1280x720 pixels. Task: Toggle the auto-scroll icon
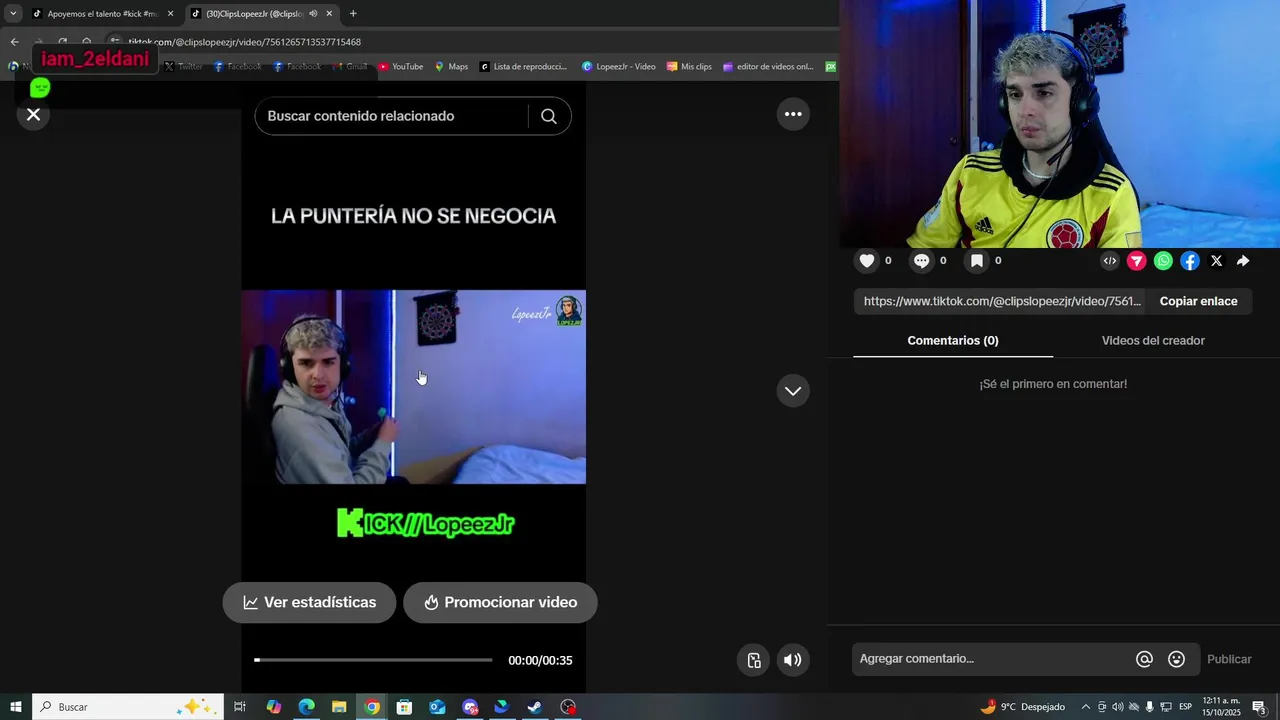click(754, 660)
